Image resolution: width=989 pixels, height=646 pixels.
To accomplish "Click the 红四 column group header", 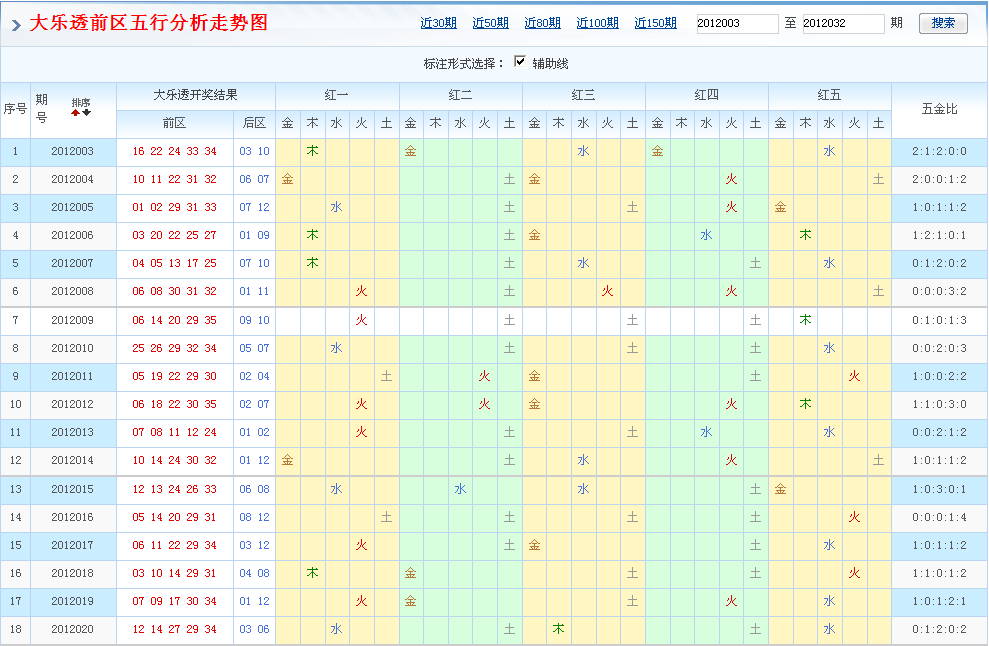I will coord(706,95).
